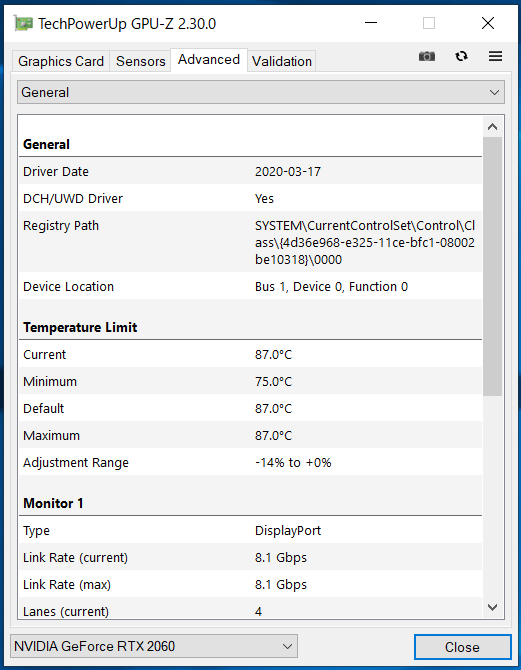Click the Monitor 1 Type DisplayPort value
521x670 pixels.
288,531
